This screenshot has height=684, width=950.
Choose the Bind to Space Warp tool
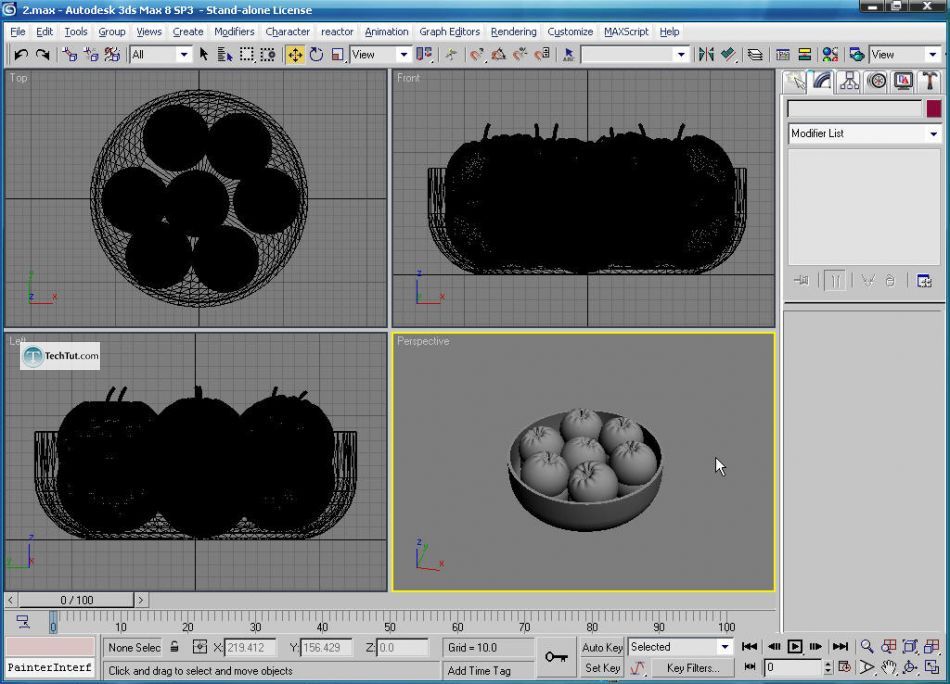click(x=112, y=55)
